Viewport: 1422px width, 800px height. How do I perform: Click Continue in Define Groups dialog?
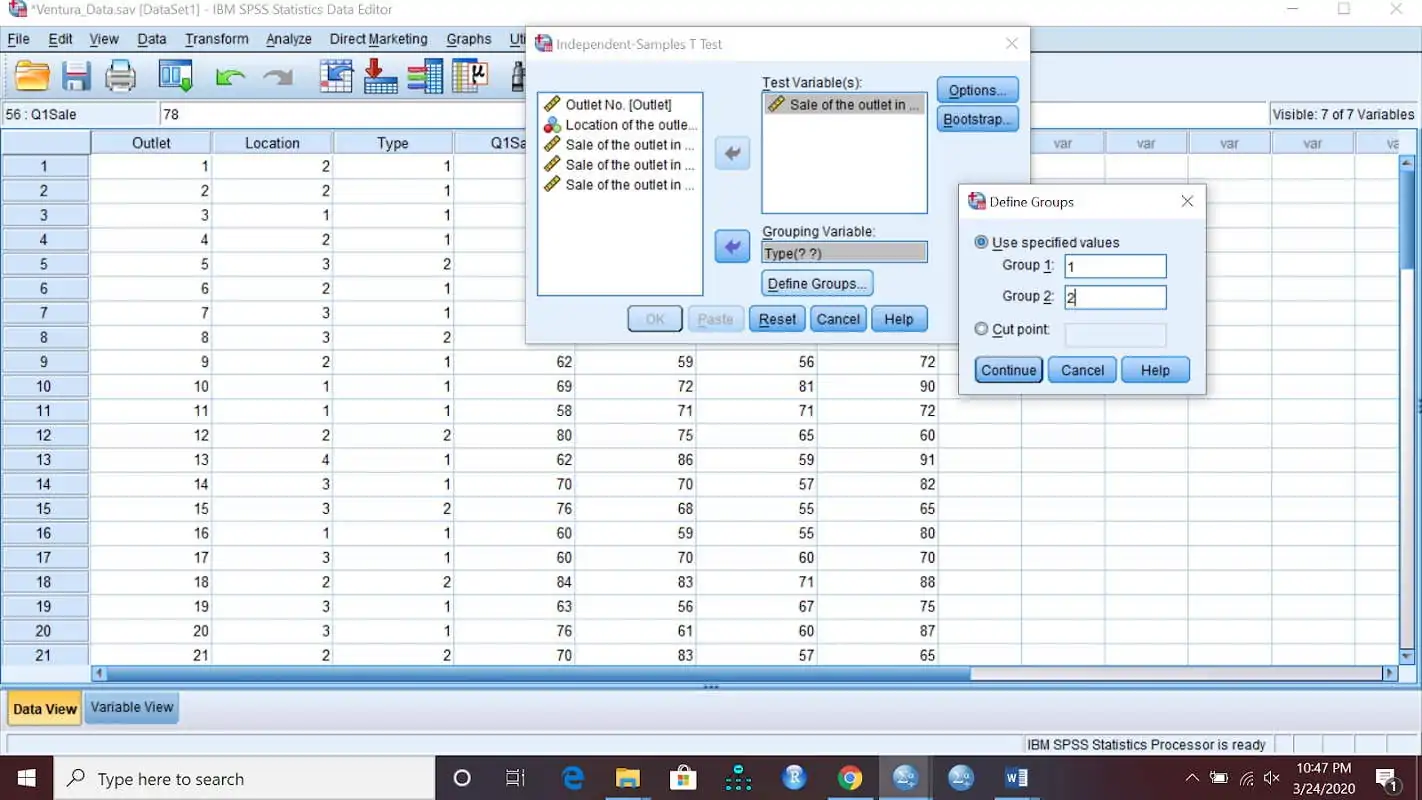point(1008,370)
